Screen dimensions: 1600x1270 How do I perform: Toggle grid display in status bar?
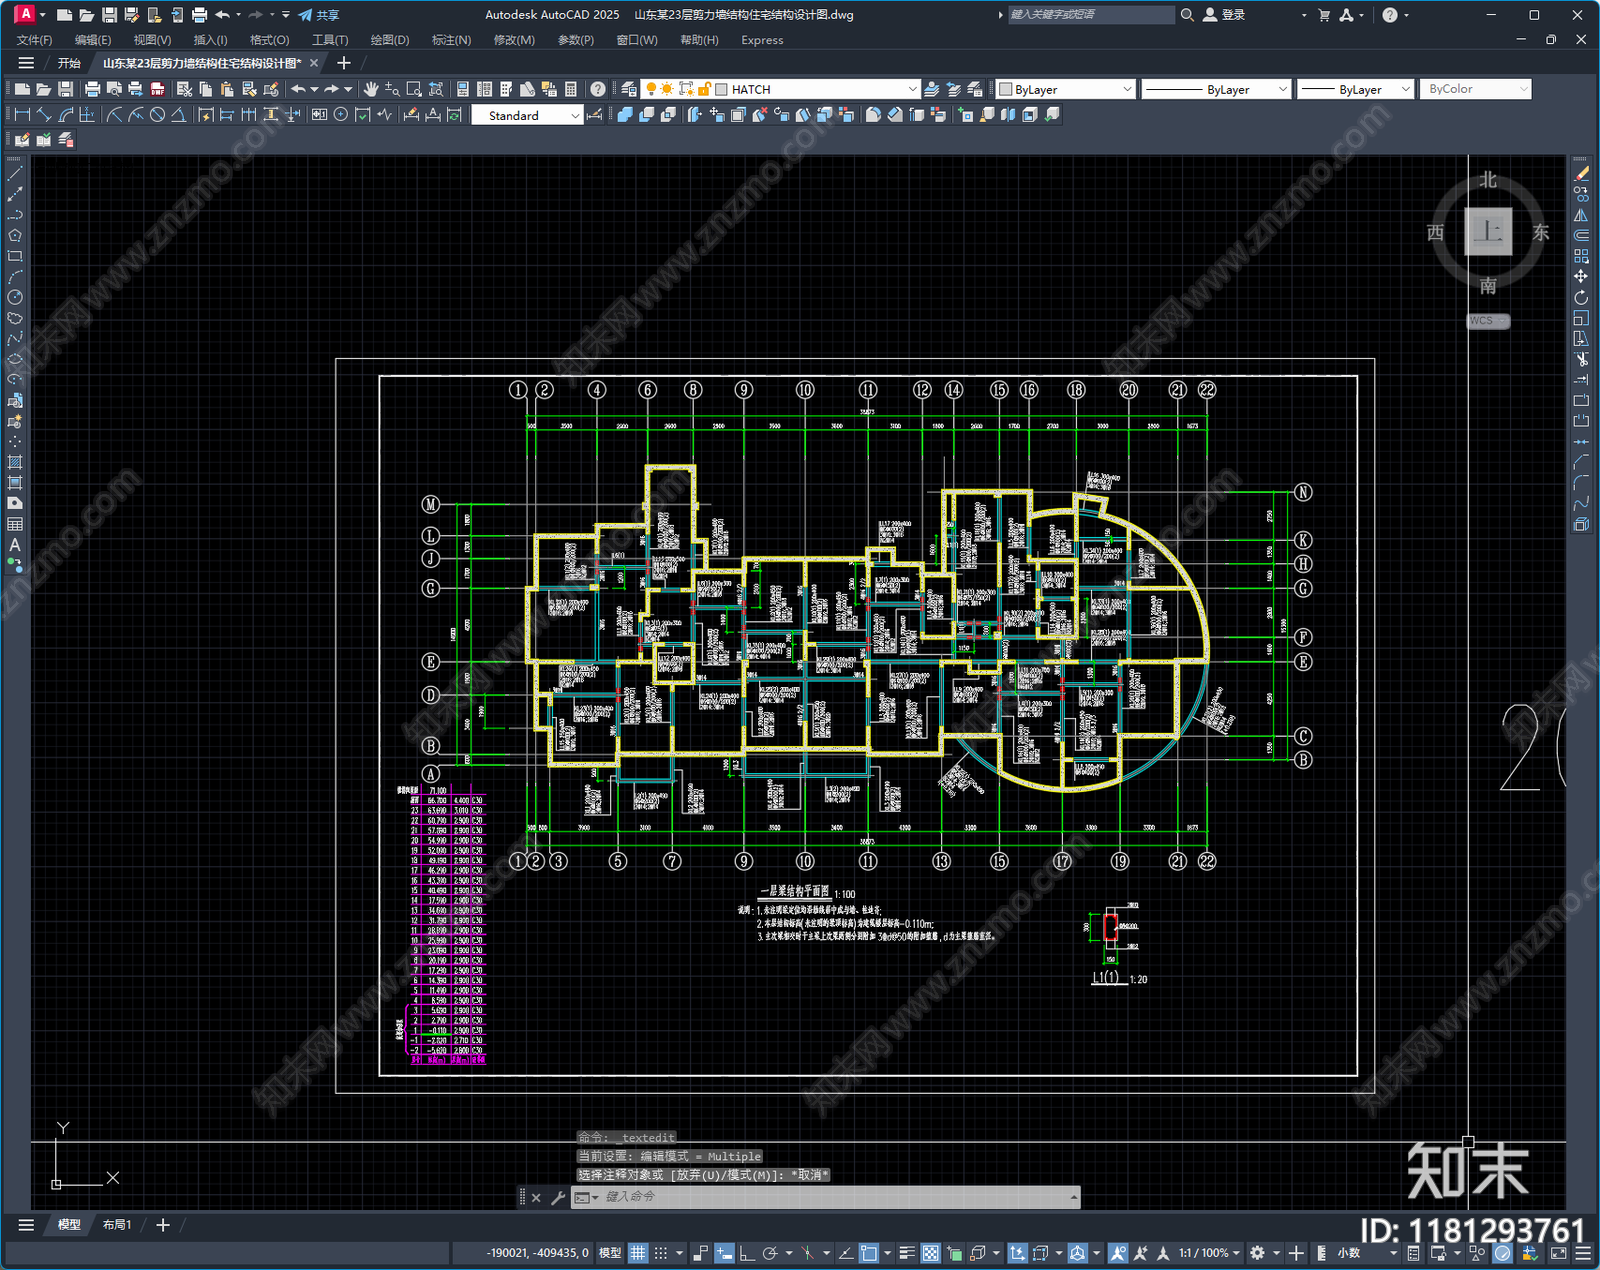[x=637, y=1253]
